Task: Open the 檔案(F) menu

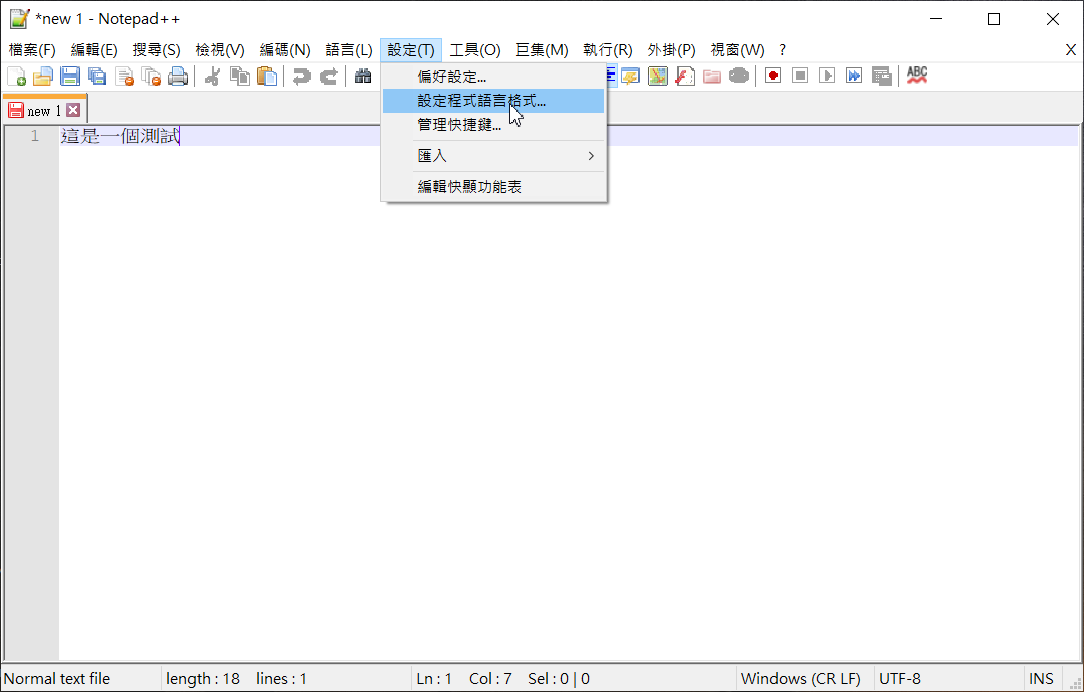Action: tap(32, 50)
